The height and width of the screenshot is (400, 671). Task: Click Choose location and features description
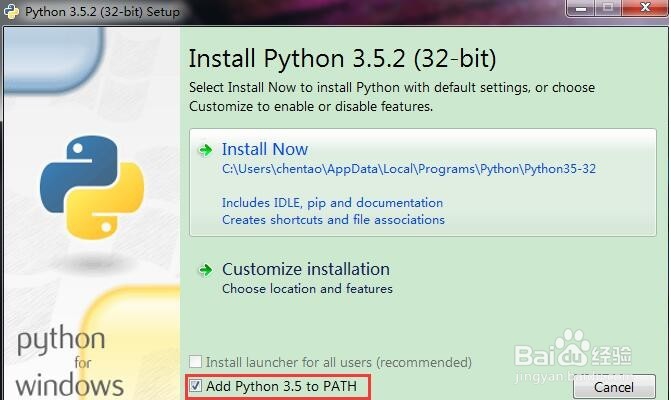307,289
